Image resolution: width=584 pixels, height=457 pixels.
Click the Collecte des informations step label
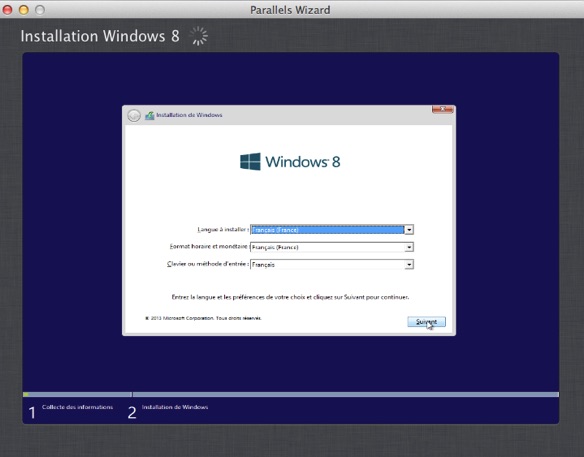click(77, 407)
